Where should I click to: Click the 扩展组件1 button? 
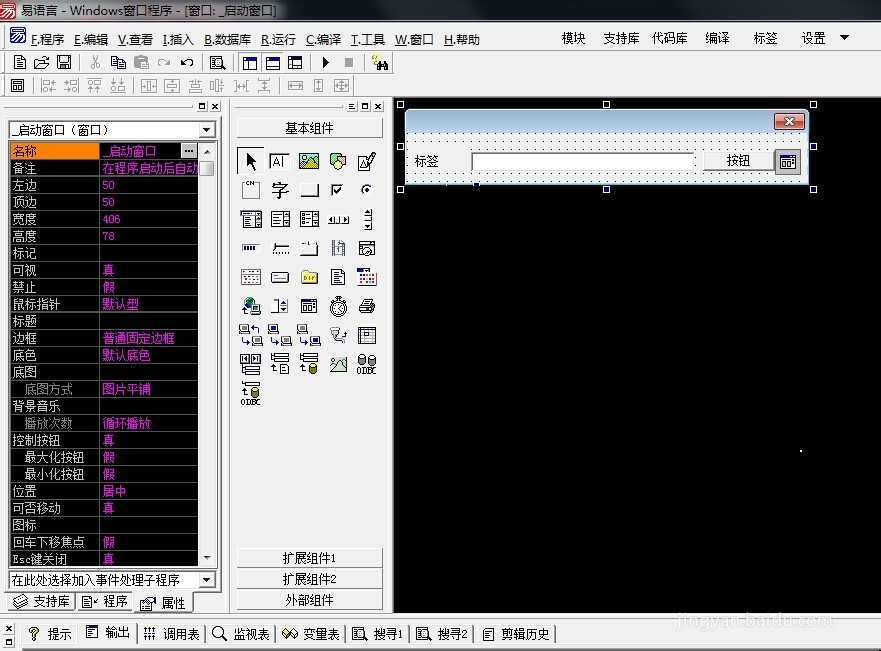click(x=309, y=558)
